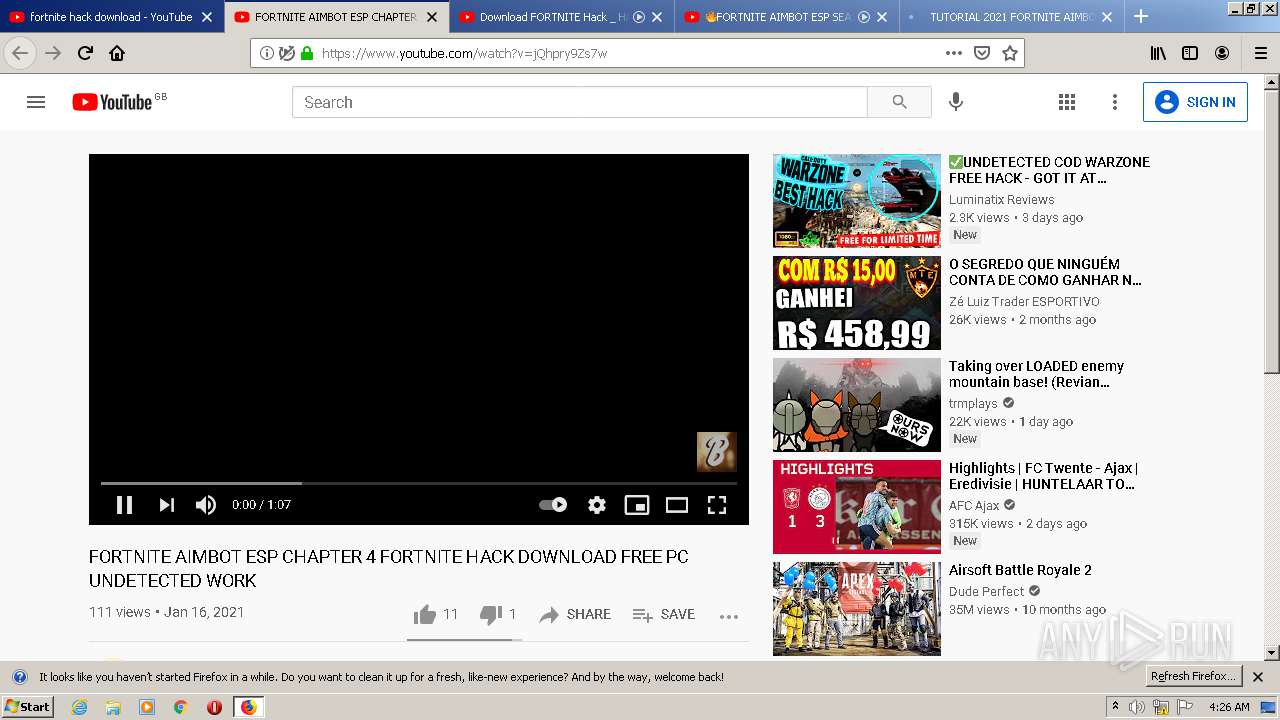Open FC Twente - Ajax highlights thumbnail
Viewport: 1280px width, 720px height.
click(x=857, y=507)
